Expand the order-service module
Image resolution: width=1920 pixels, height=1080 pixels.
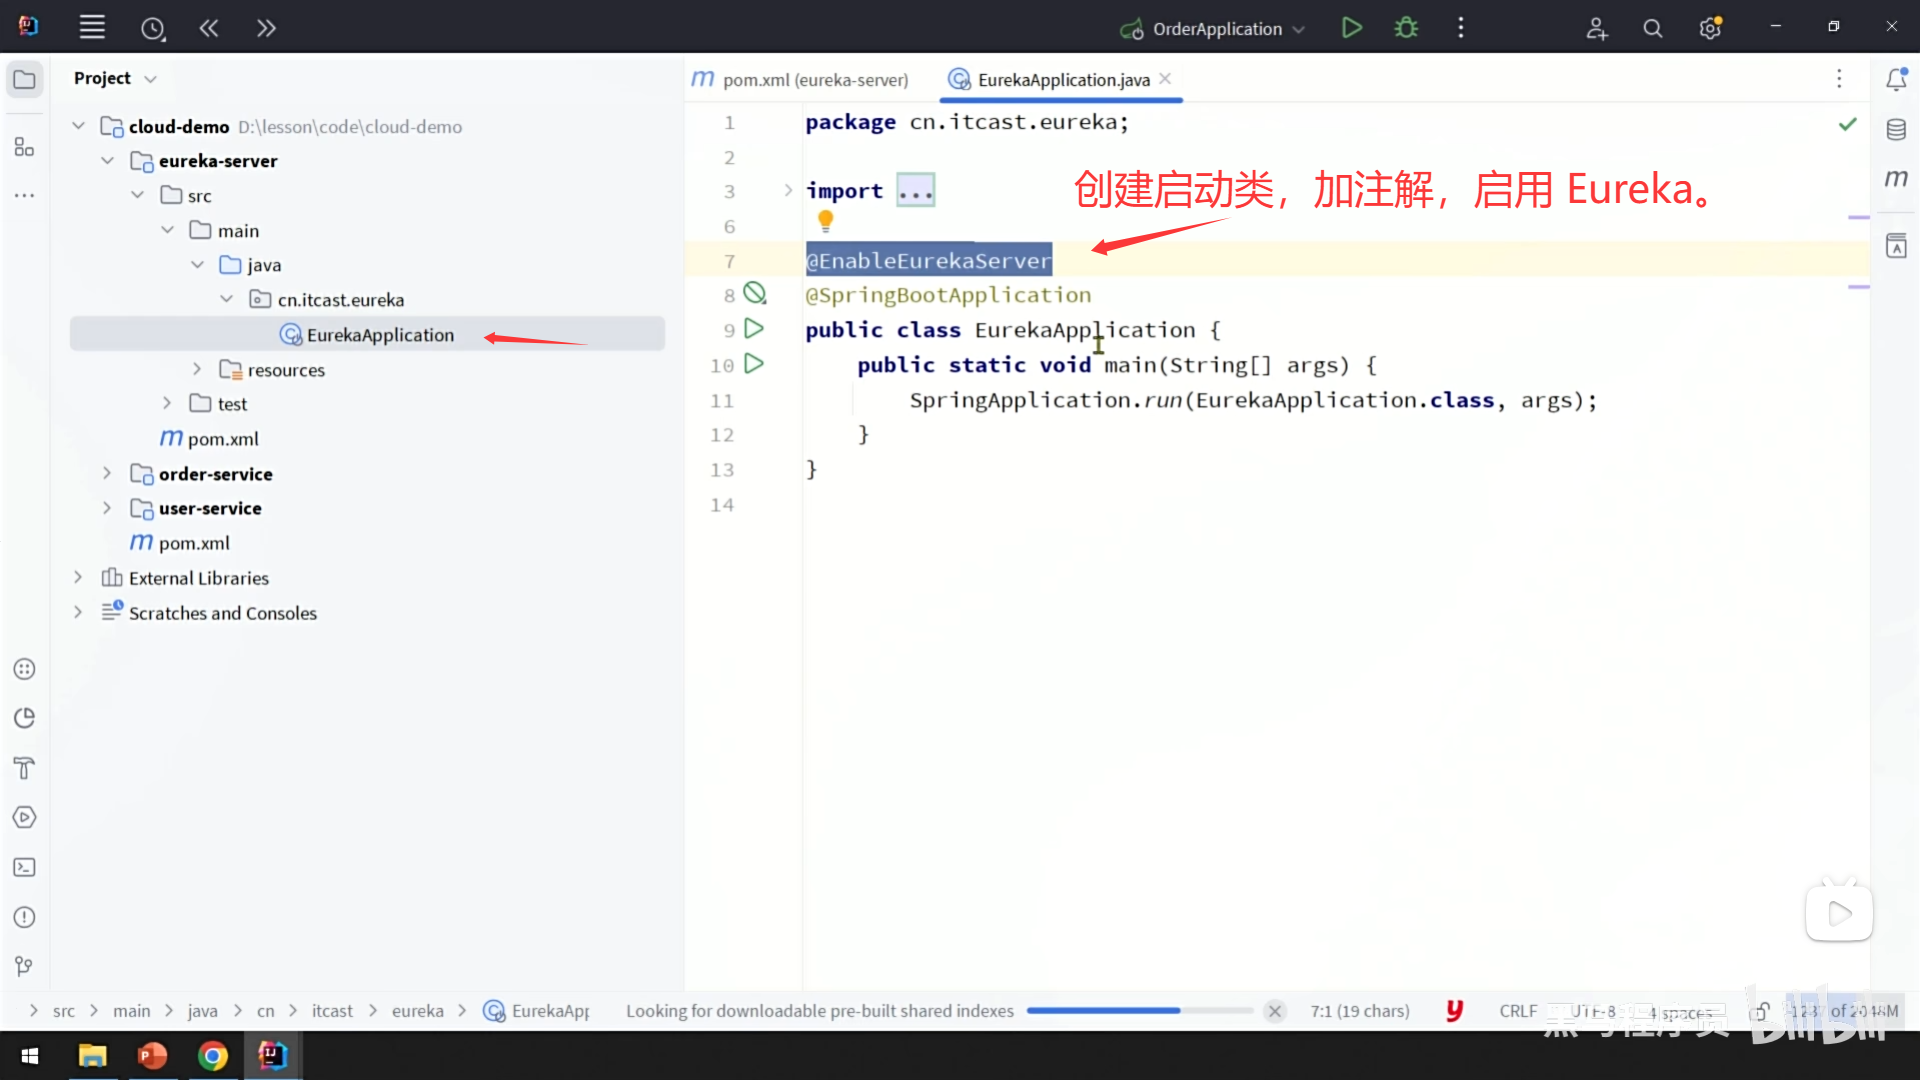point(107,473)
